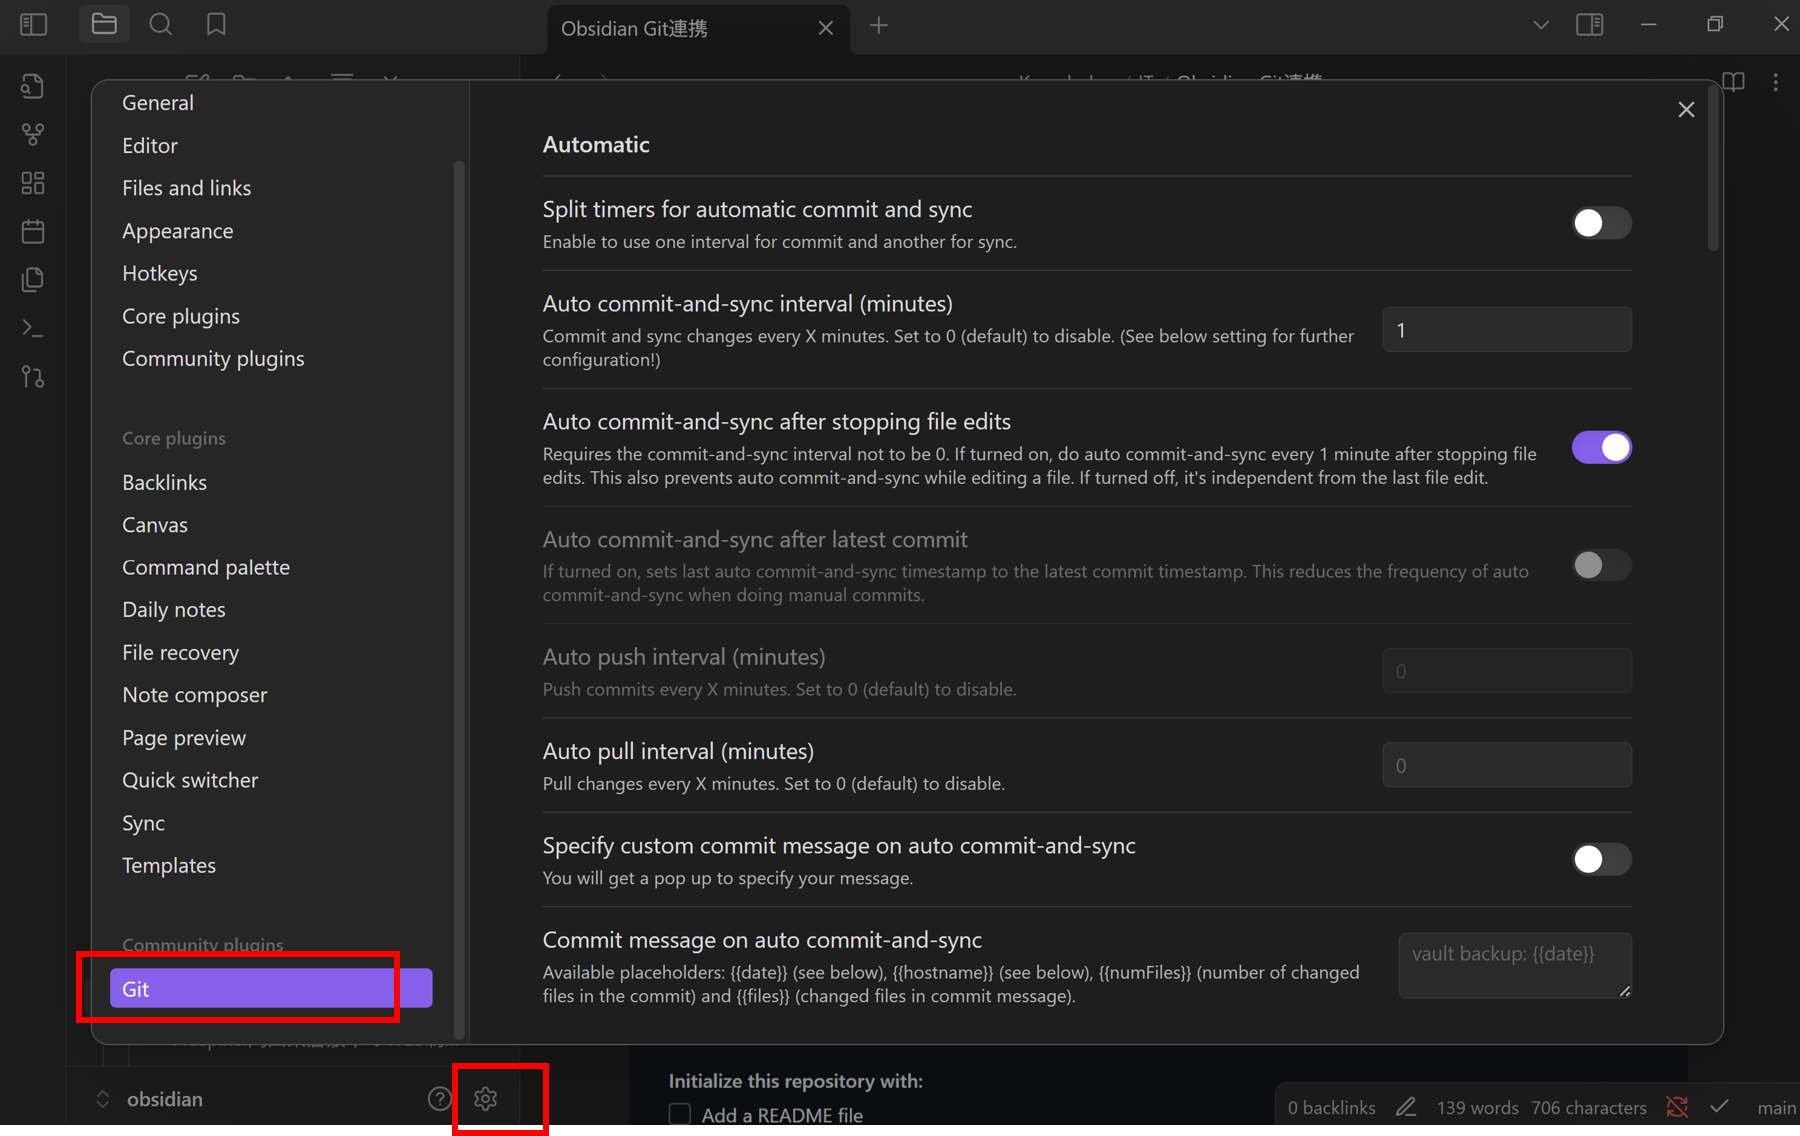
Task: Click the pencil edit icon in status bar
Action: 1406,1107
